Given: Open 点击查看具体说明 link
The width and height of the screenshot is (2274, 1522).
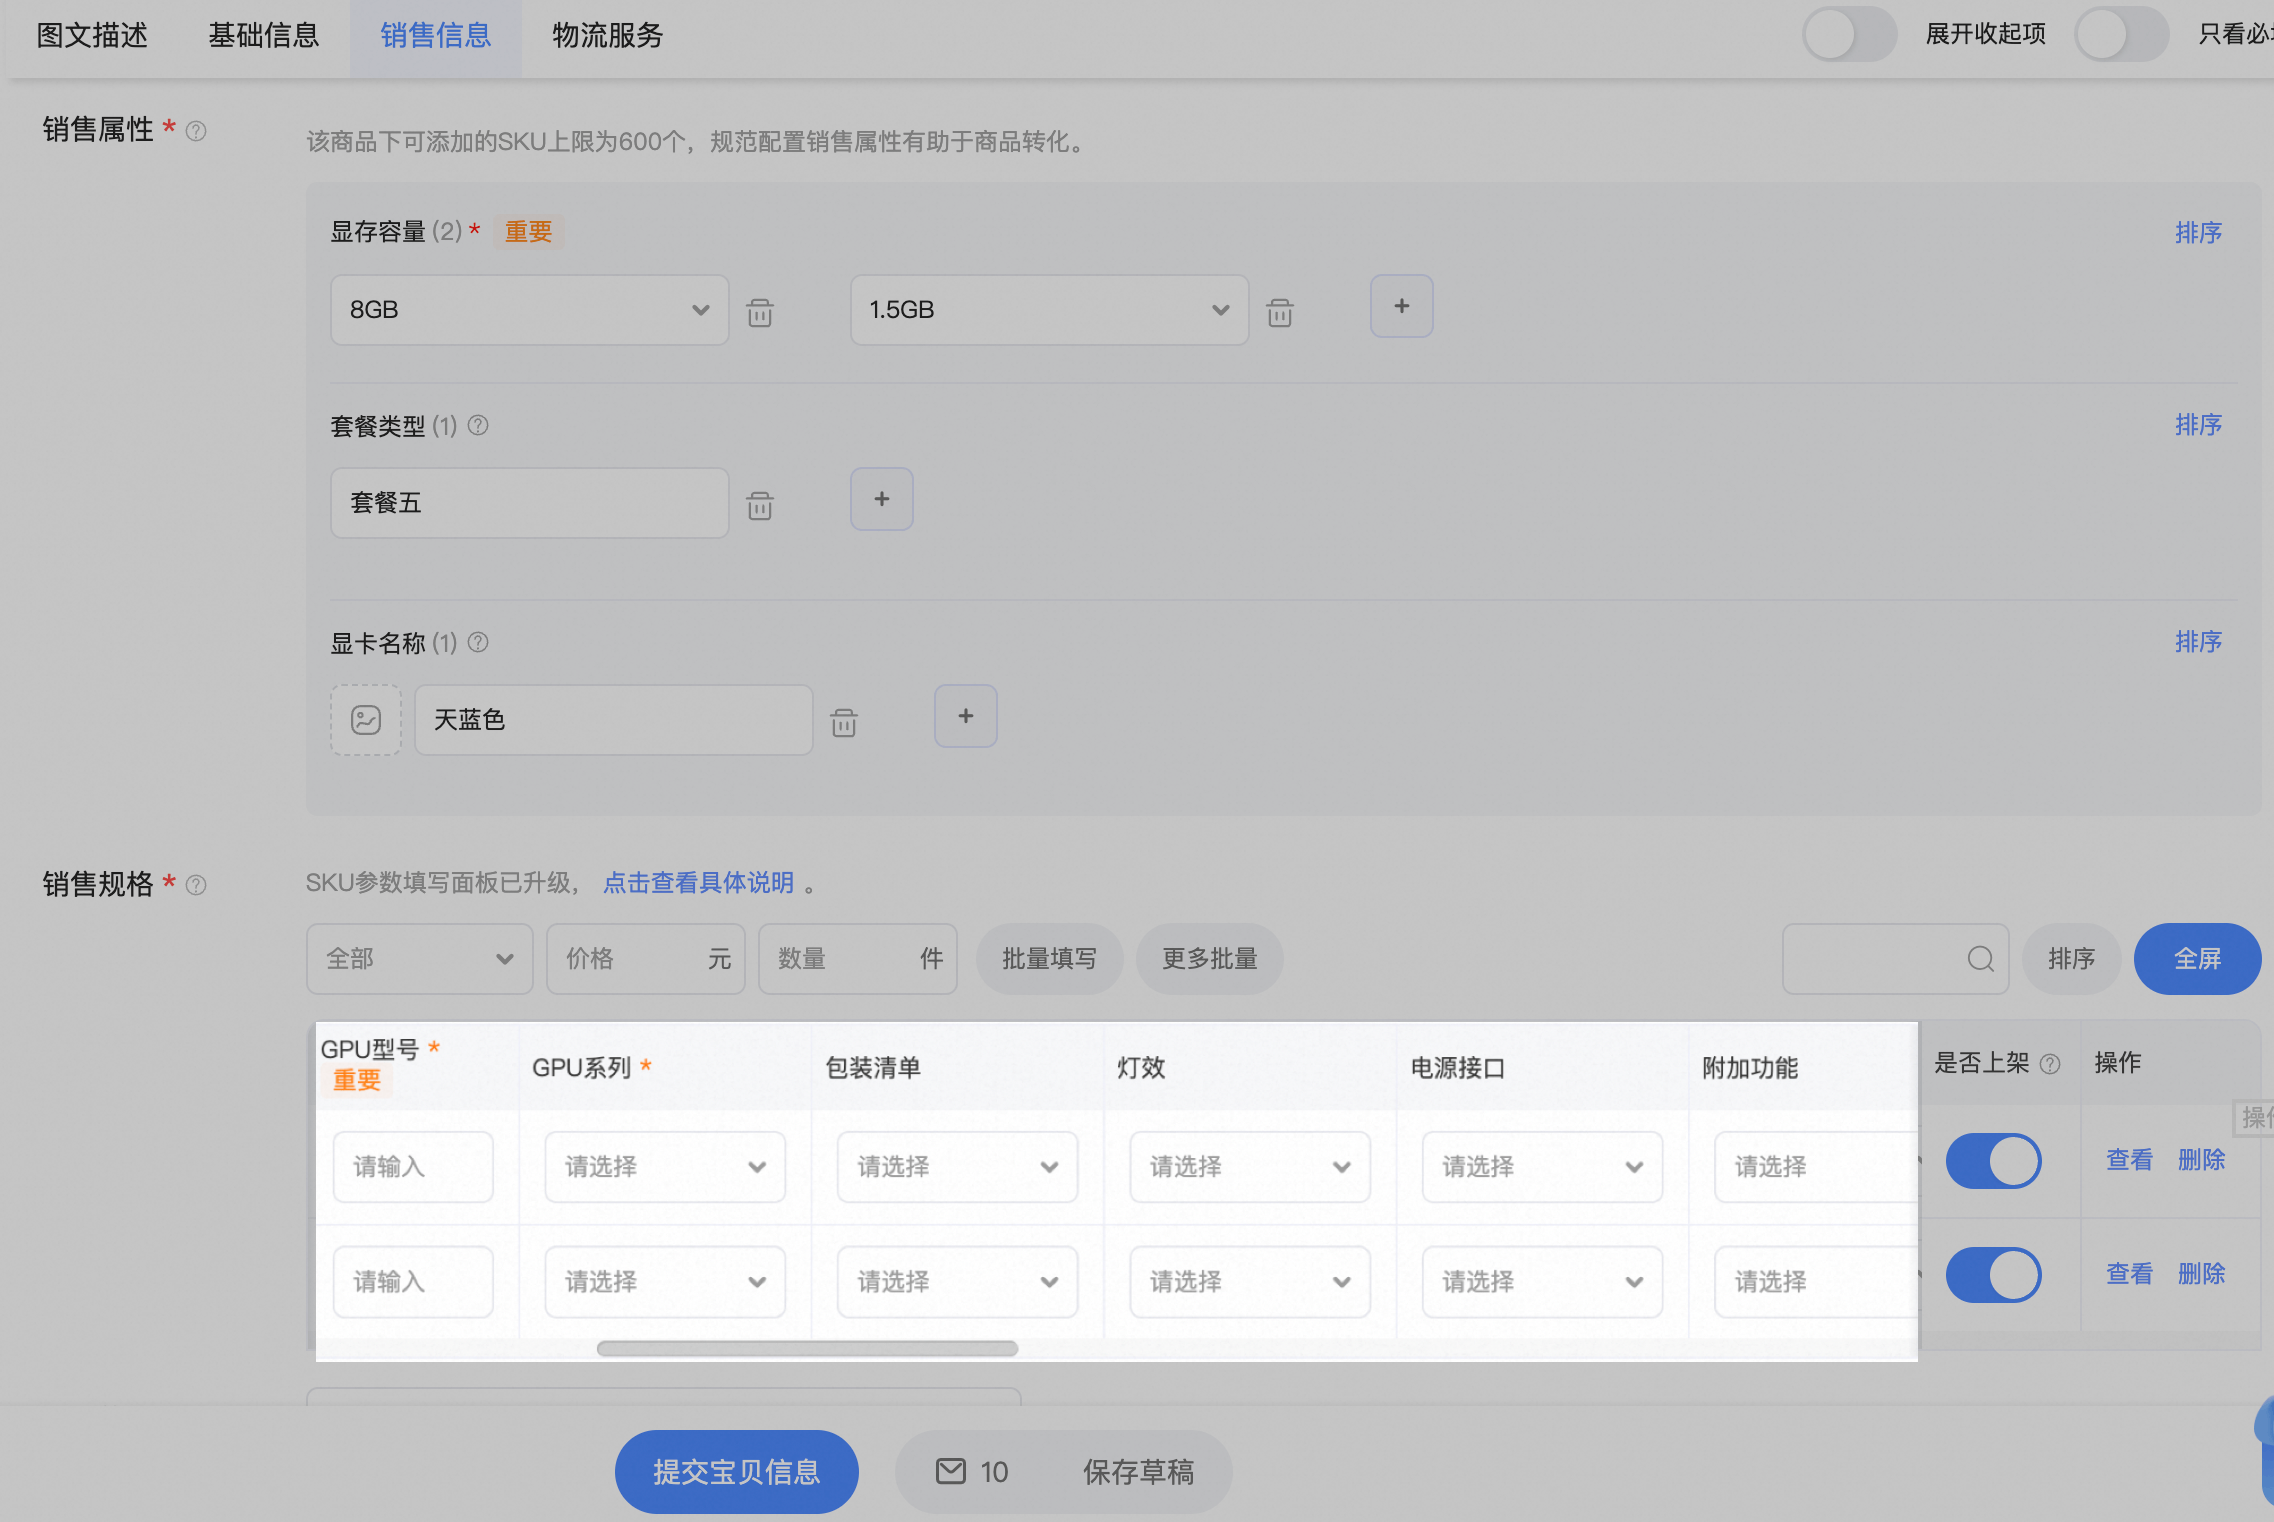Looking at the screenshot, I should [x=698, y=883].
